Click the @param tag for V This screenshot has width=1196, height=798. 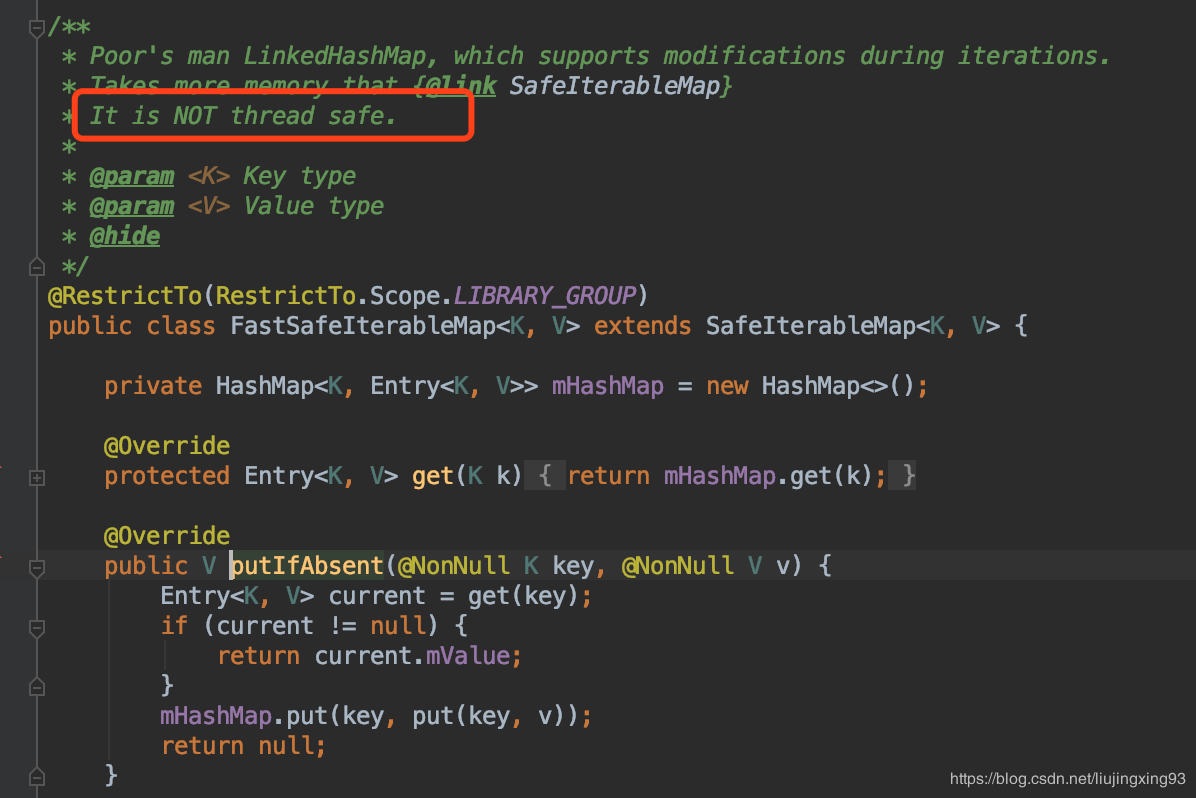pyautogui.click(x=132, y=206)
